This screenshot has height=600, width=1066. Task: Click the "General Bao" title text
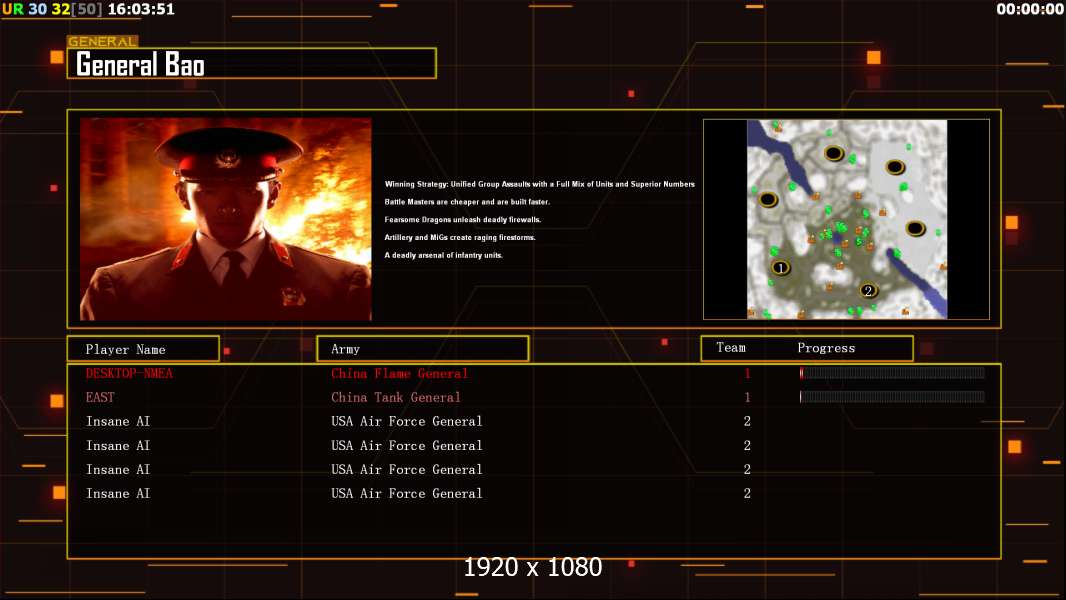point(140,65)
